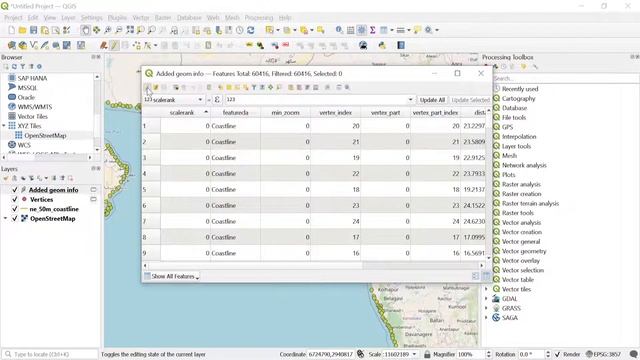This screenshot has height=360, width=640.
Task: Click the Layers panel filter legend icon
Action: [x=31, y=178]
